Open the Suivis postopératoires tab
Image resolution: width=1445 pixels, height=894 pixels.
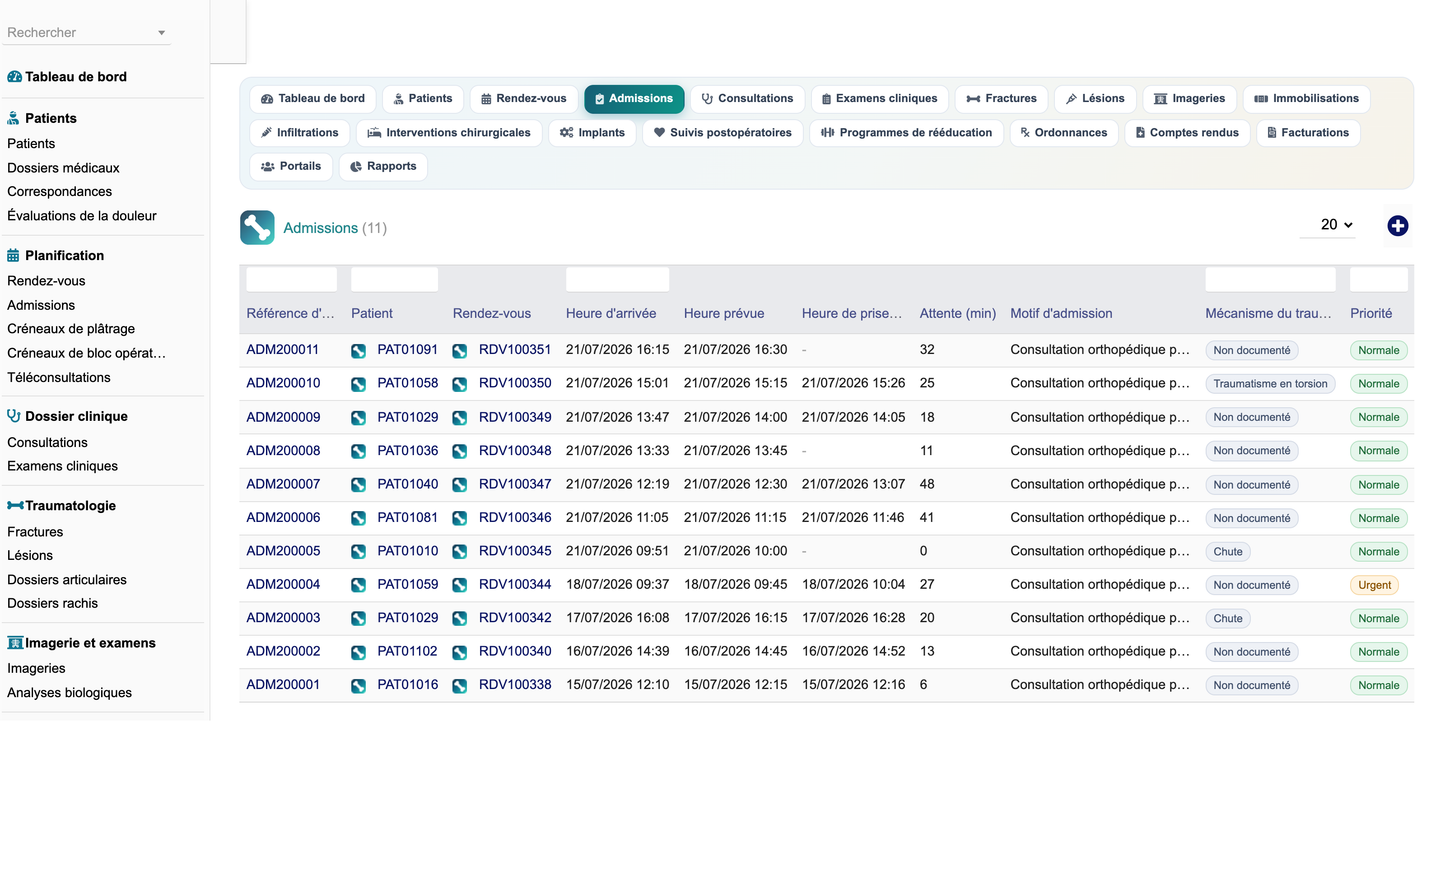click(x=722, y=133)
